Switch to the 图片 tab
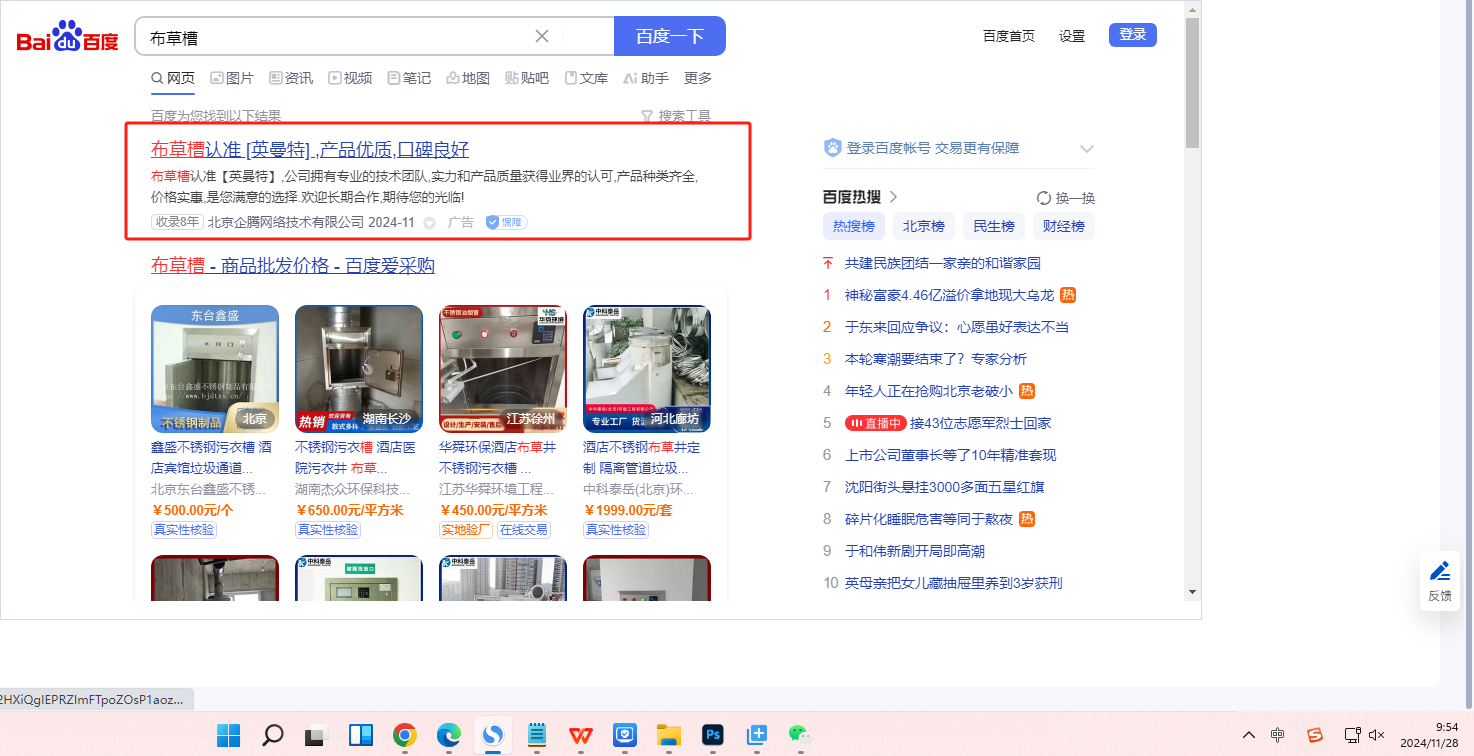 (x=232, y=78)
